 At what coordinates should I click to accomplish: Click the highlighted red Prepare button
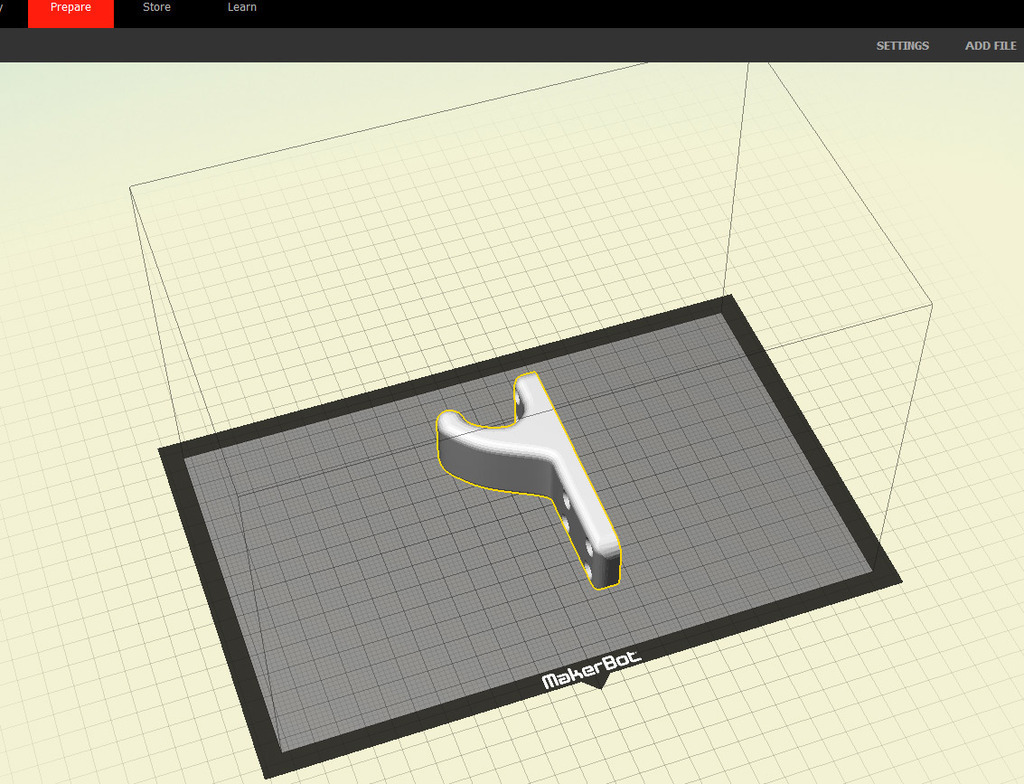click(70, 7)
